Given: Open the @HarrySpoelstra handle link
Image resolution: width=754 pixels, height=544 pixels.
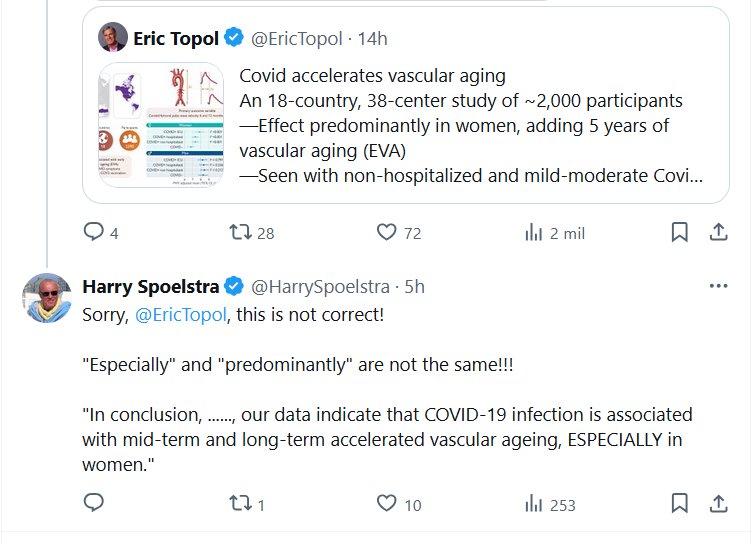Looking at the screenshot, I should click(320, 287).
